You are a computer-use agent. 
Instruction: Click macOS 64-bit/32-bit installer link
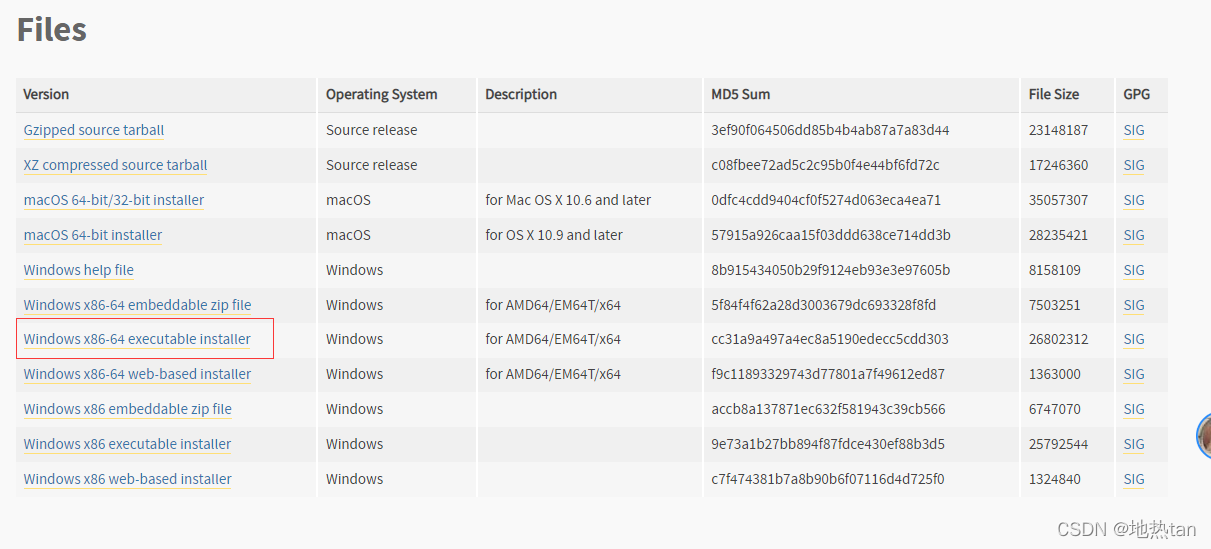pos(114,200)
